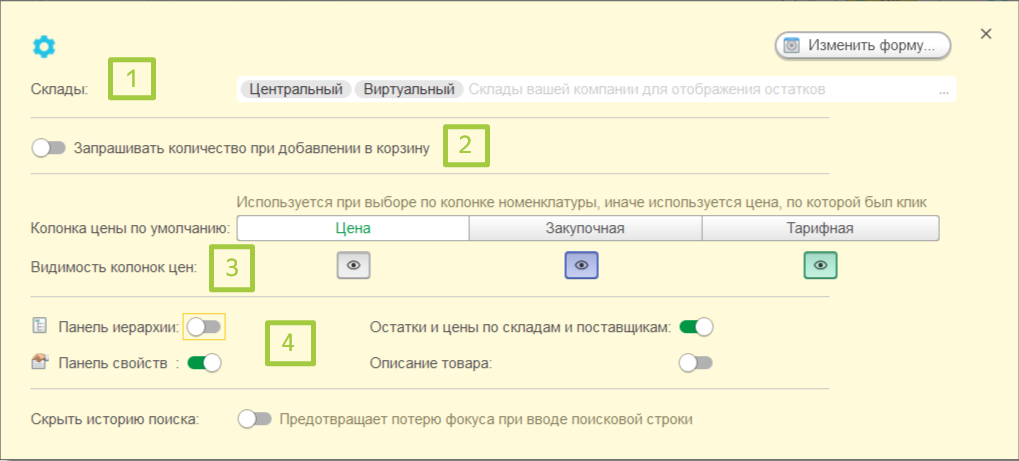Viewport: 1019px width, 461px height.
Task: Click the Видимость колонок цен label
Action: pos(113,267)
